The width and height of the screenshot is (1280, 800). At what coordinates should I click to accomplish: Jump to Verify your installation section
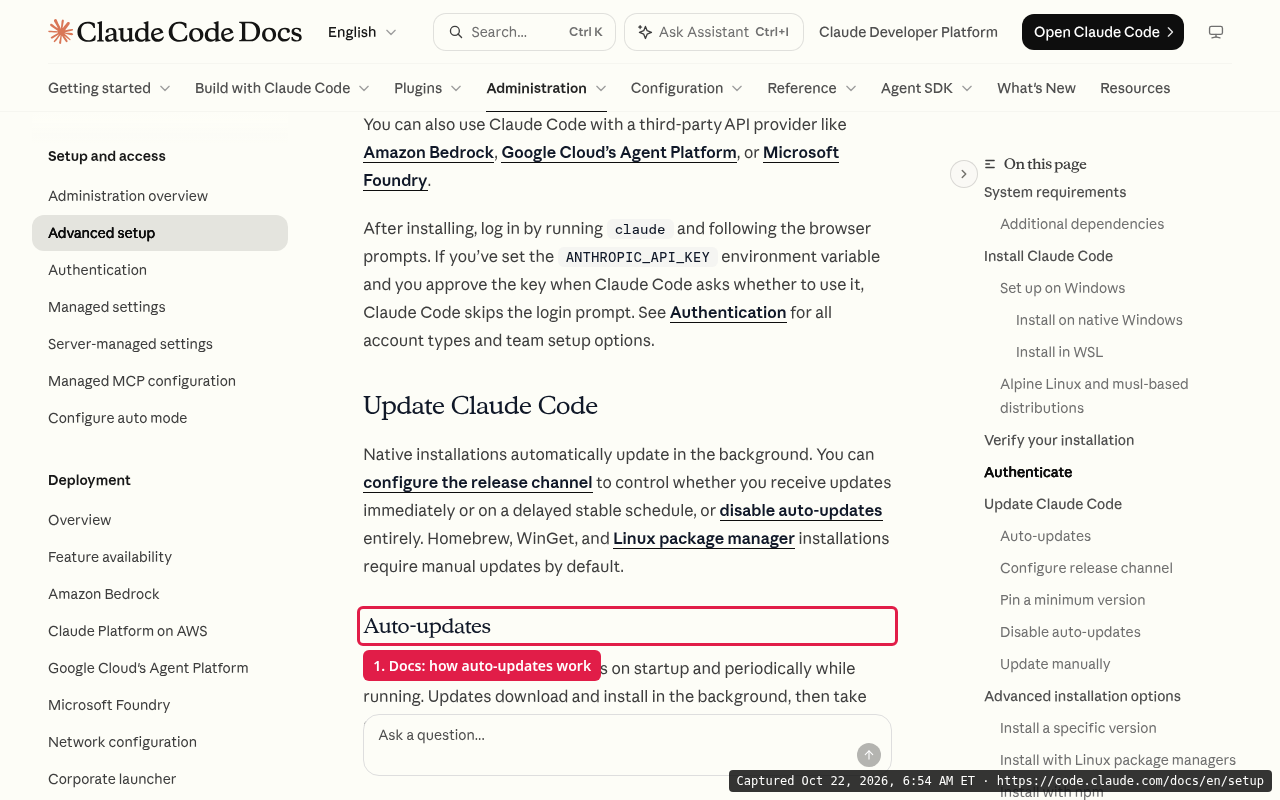click(1059, 440)
